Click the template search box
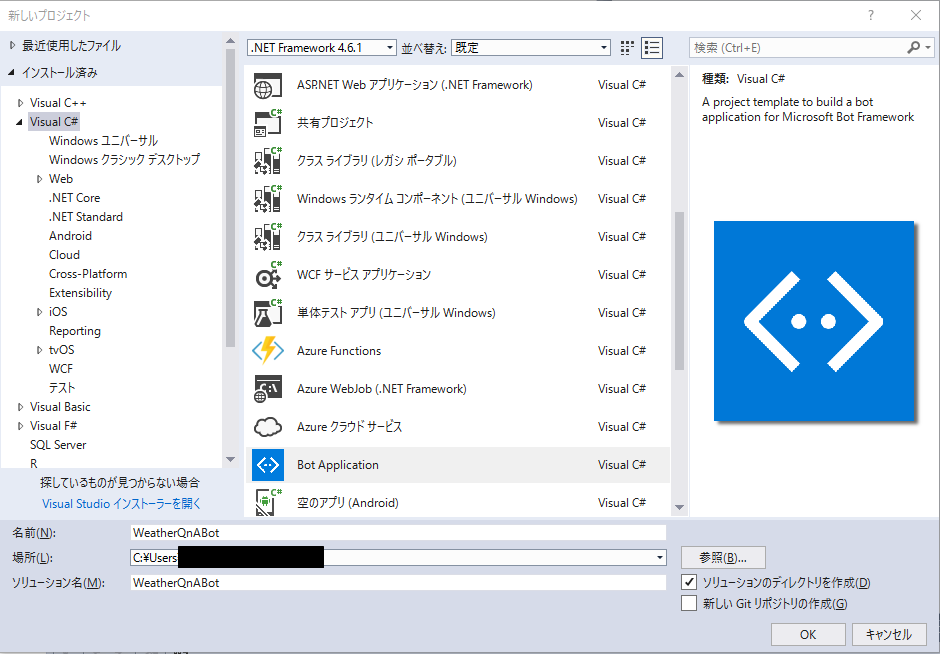This screenshot has width=940, height=654. (x=798, y=47)
